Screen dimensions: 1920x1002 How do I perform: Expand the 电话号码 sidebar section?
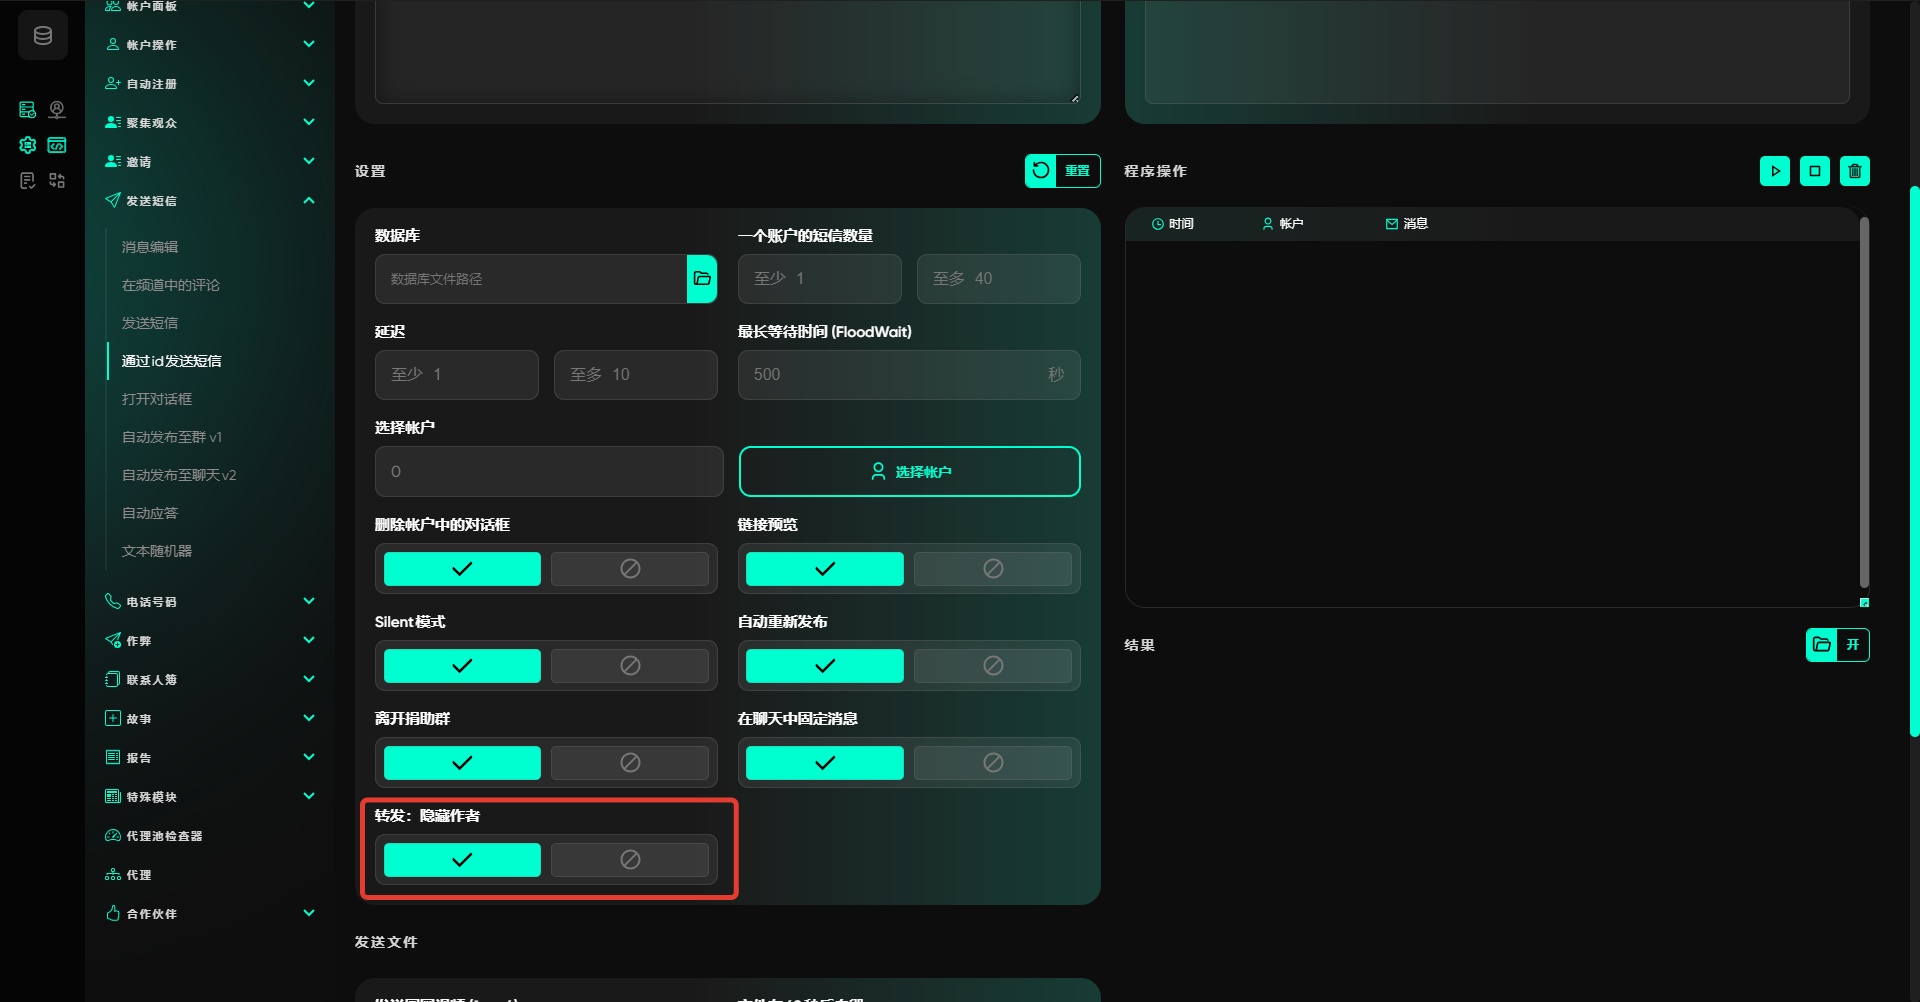(309, 602)
